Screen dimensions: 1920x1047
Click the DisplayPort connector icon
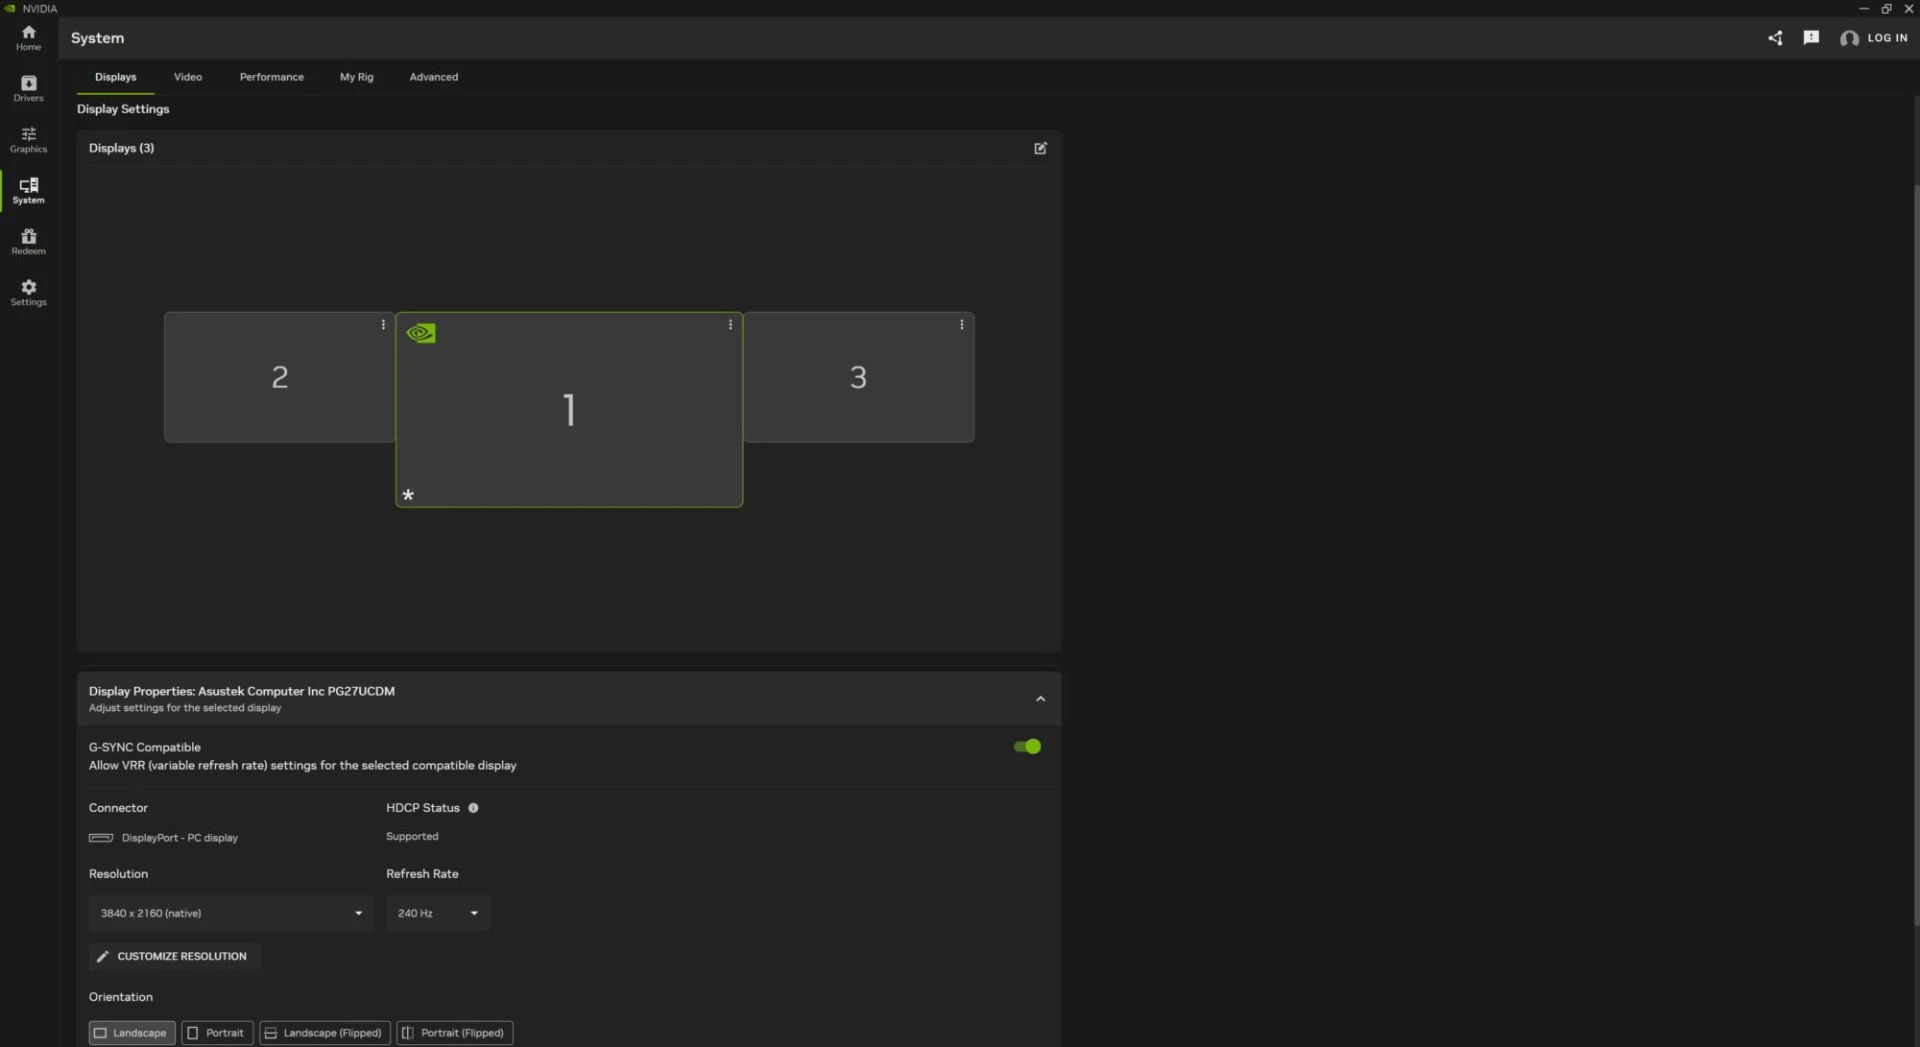[x=101, y=838]
